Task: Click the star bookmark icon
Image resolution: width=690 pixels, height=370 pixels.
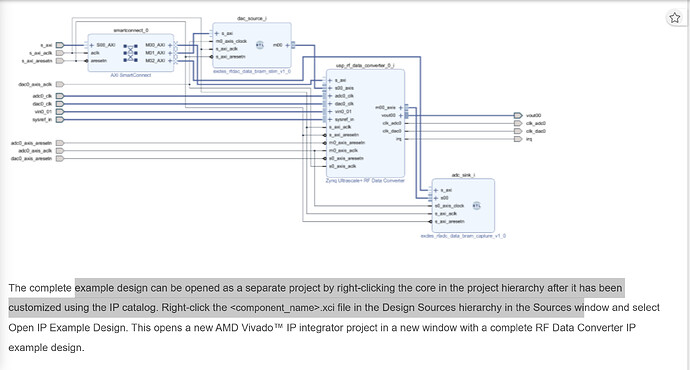Action: pyautogui.click(x=675, y=18)
